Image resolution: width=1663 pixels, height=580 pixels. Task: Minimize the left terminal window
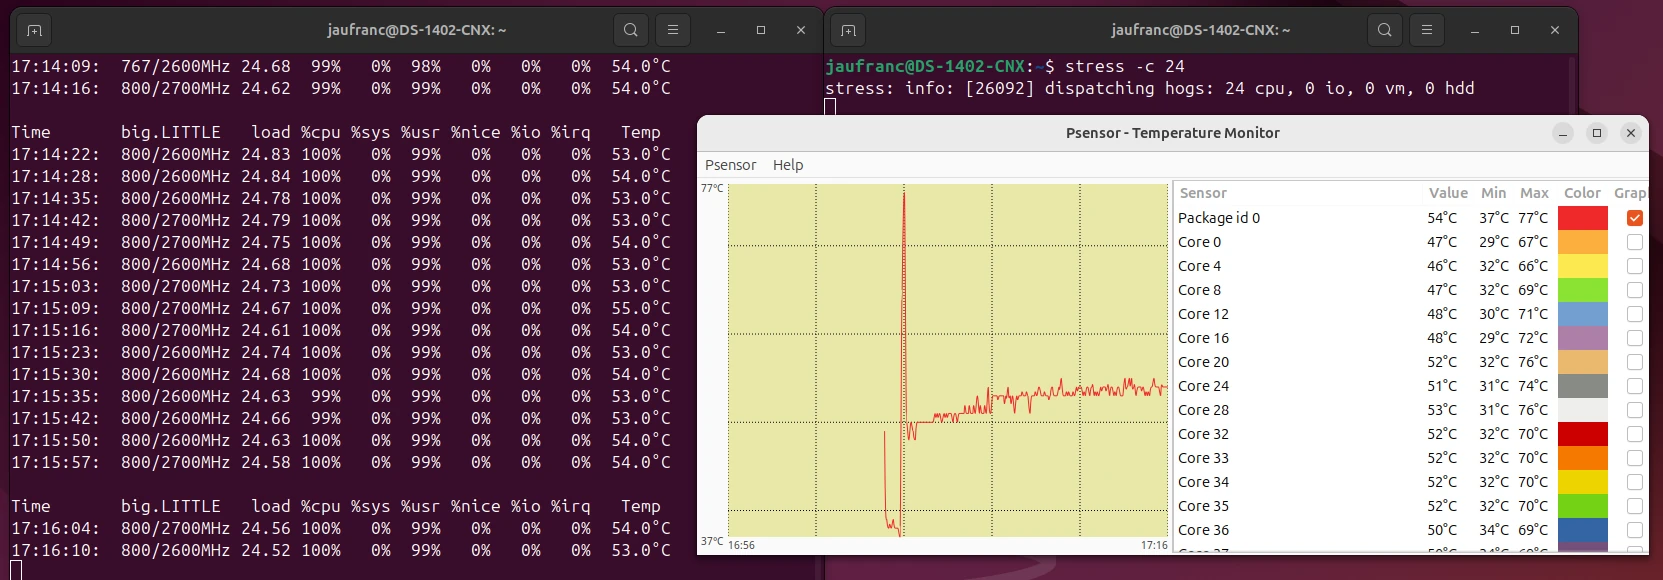tap(721, 30)
